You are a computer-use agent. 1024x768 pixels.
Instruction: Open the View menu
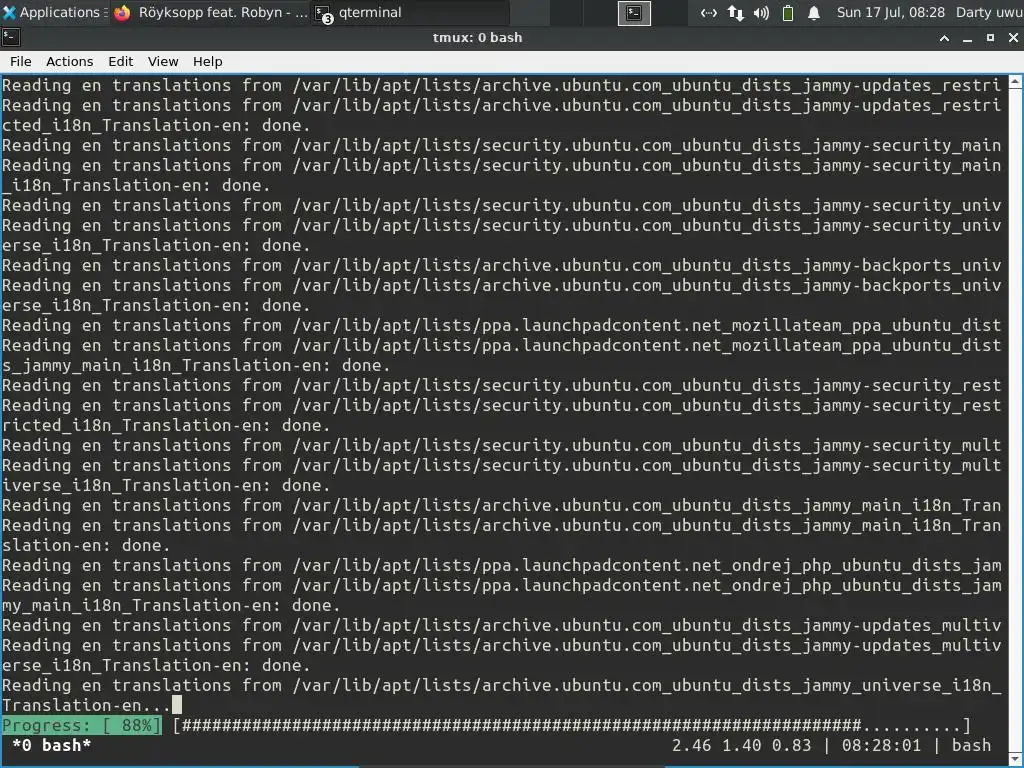coord(163,61)
